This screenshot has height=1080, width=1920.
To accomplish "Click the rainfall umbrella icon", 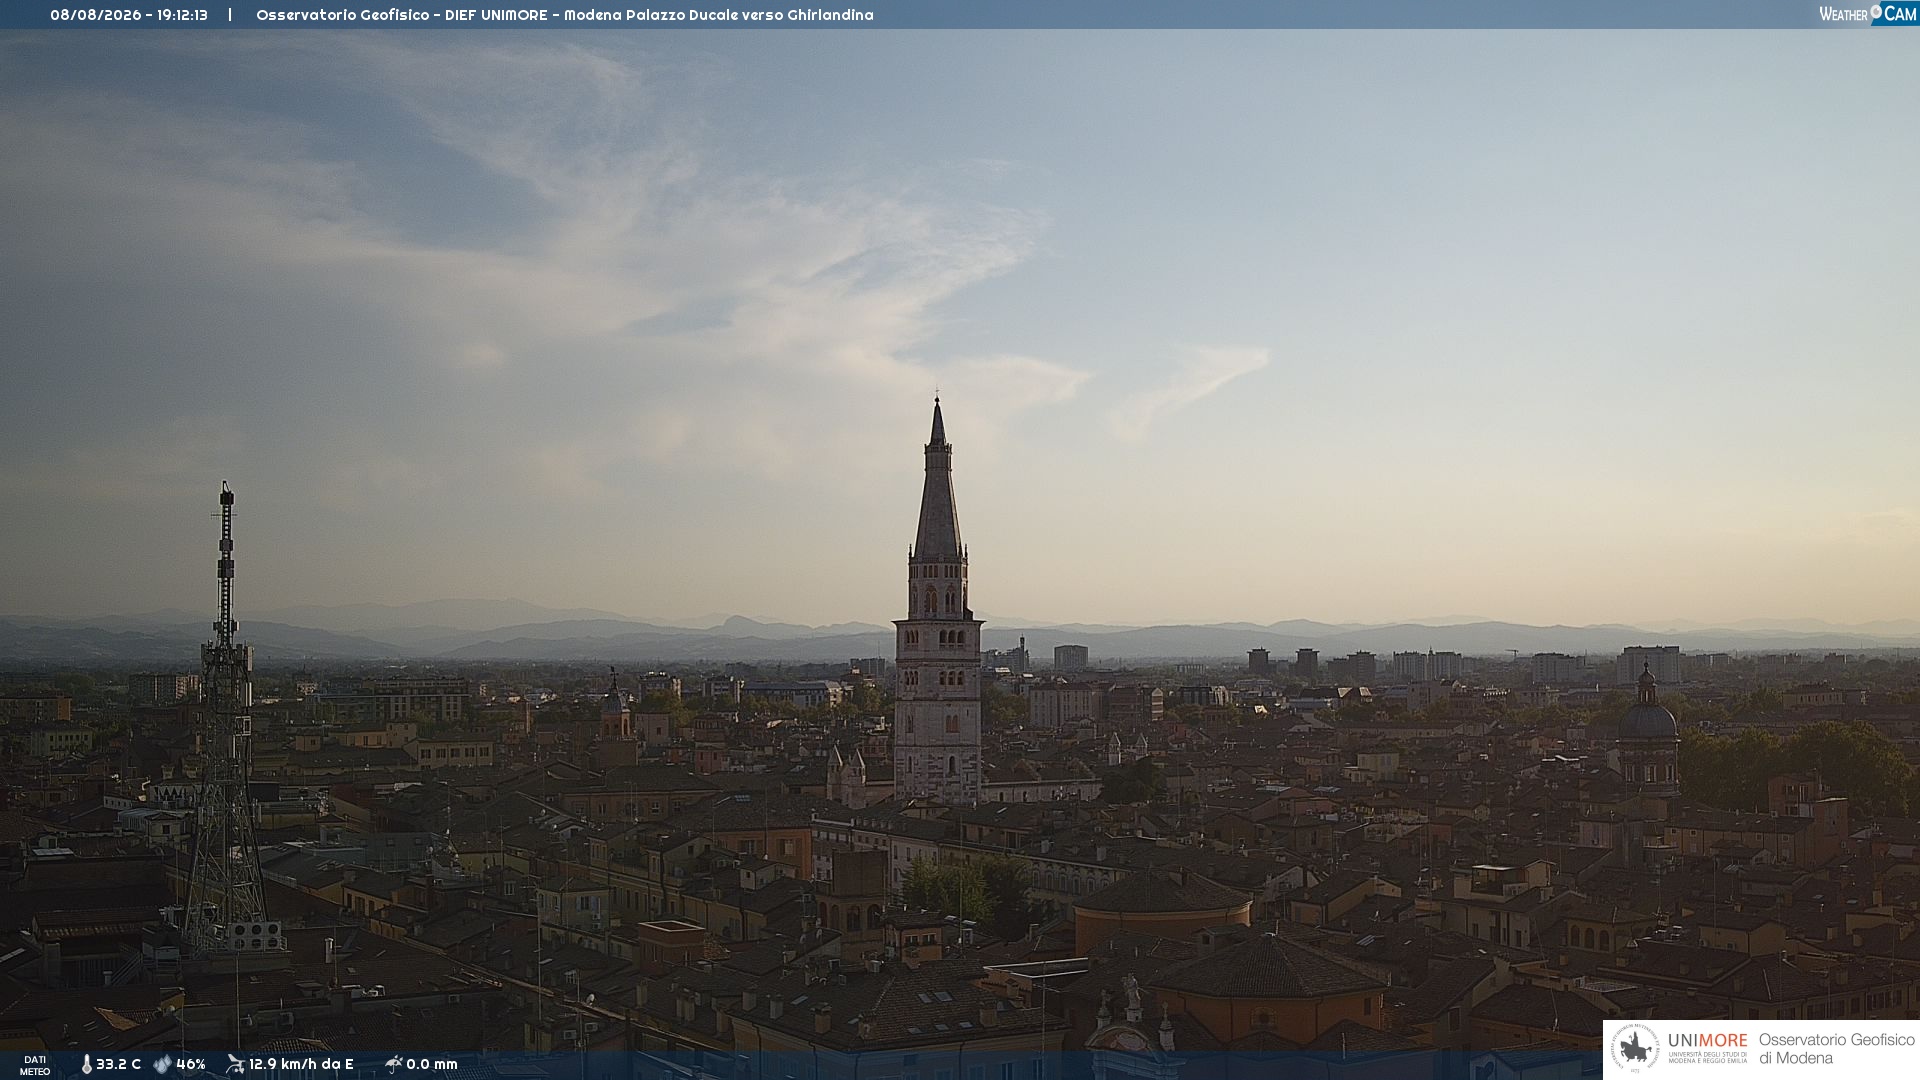I will coord(393,1064).
